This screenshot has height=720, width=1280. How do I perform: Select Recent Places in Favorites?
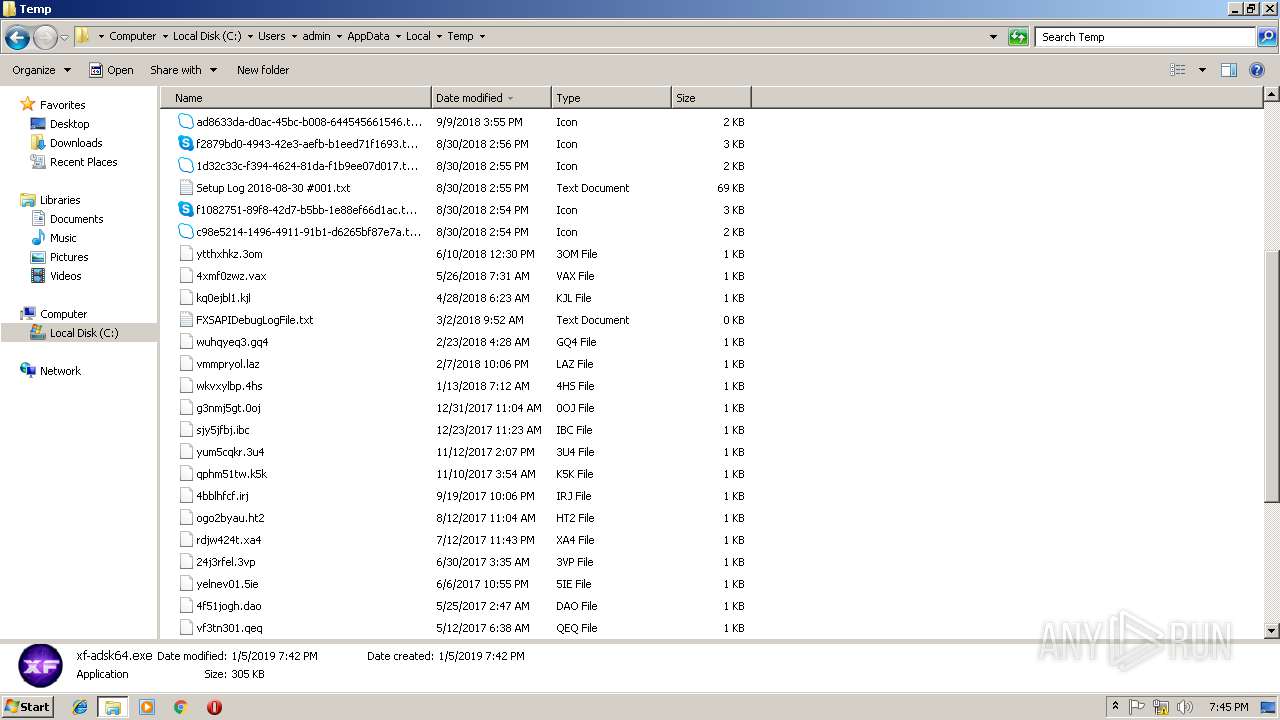pyautogui.click(x=84, y=162)
